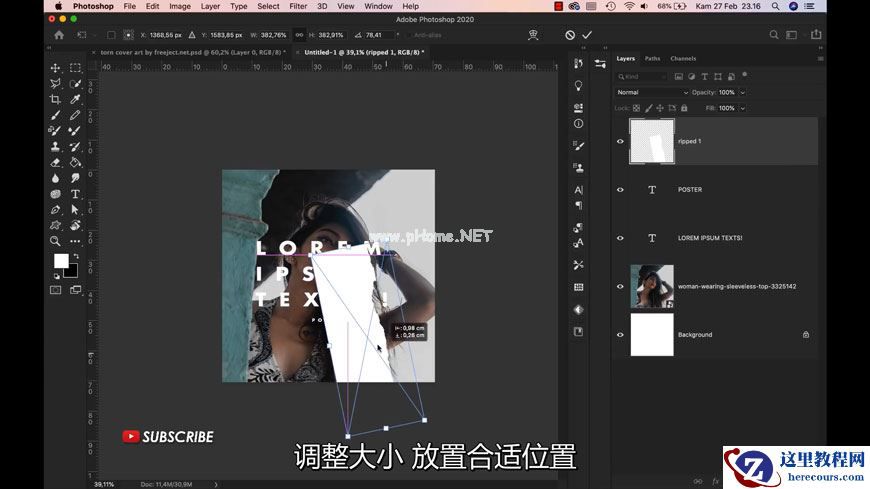Open the History panel icon

(578, 63)
